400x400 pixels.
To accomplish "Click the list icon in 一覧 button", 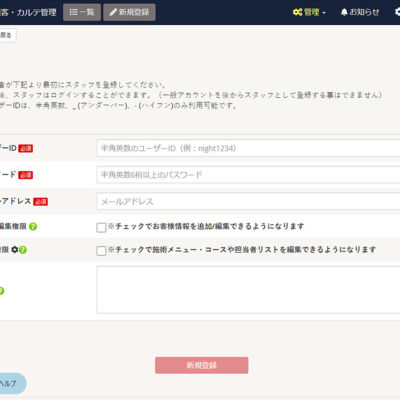I will 73,12.
